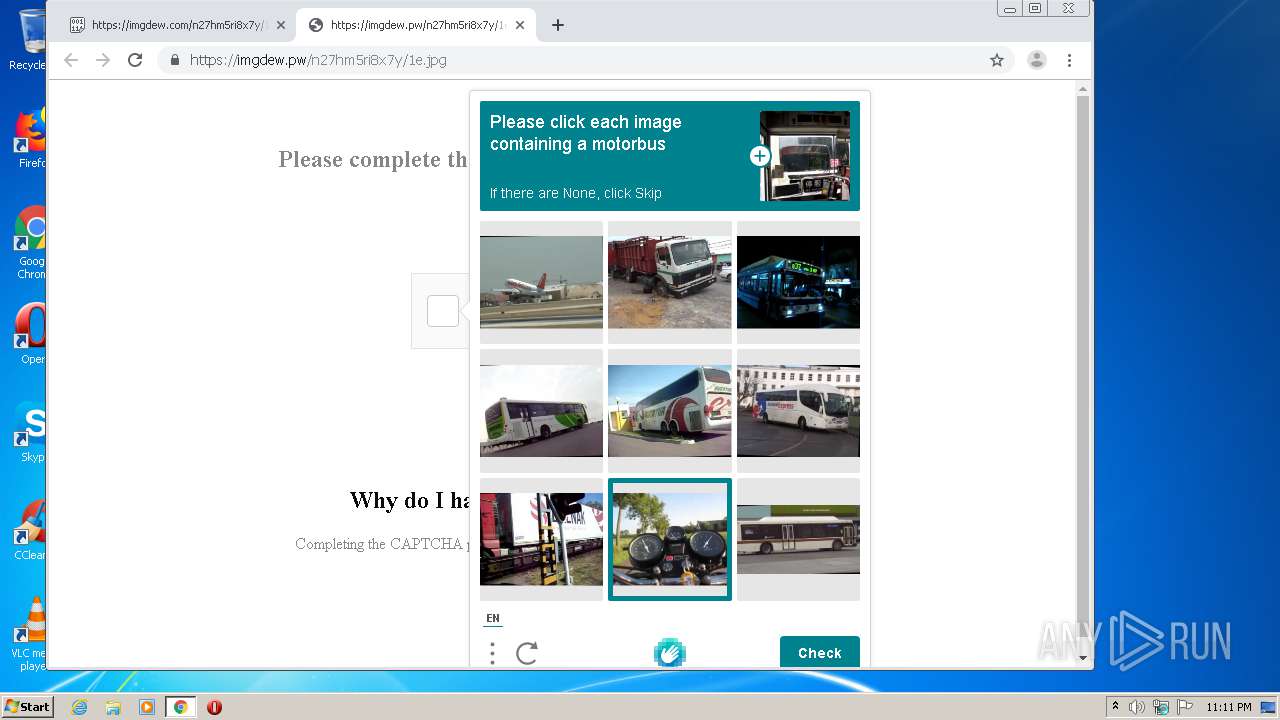
Task: Open File Explorer from the taskbar
Action: (x=113, y=707)
